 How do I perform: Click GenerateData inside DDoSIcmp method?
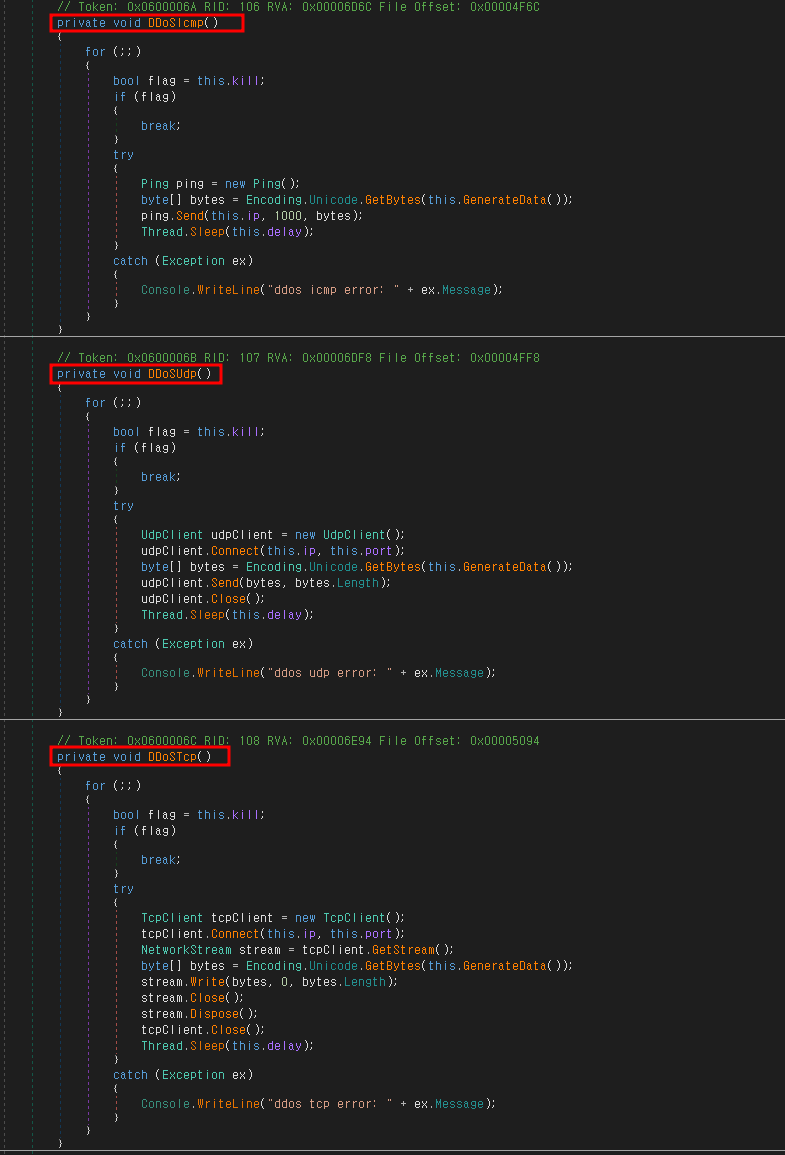click(x=505, y=200)
